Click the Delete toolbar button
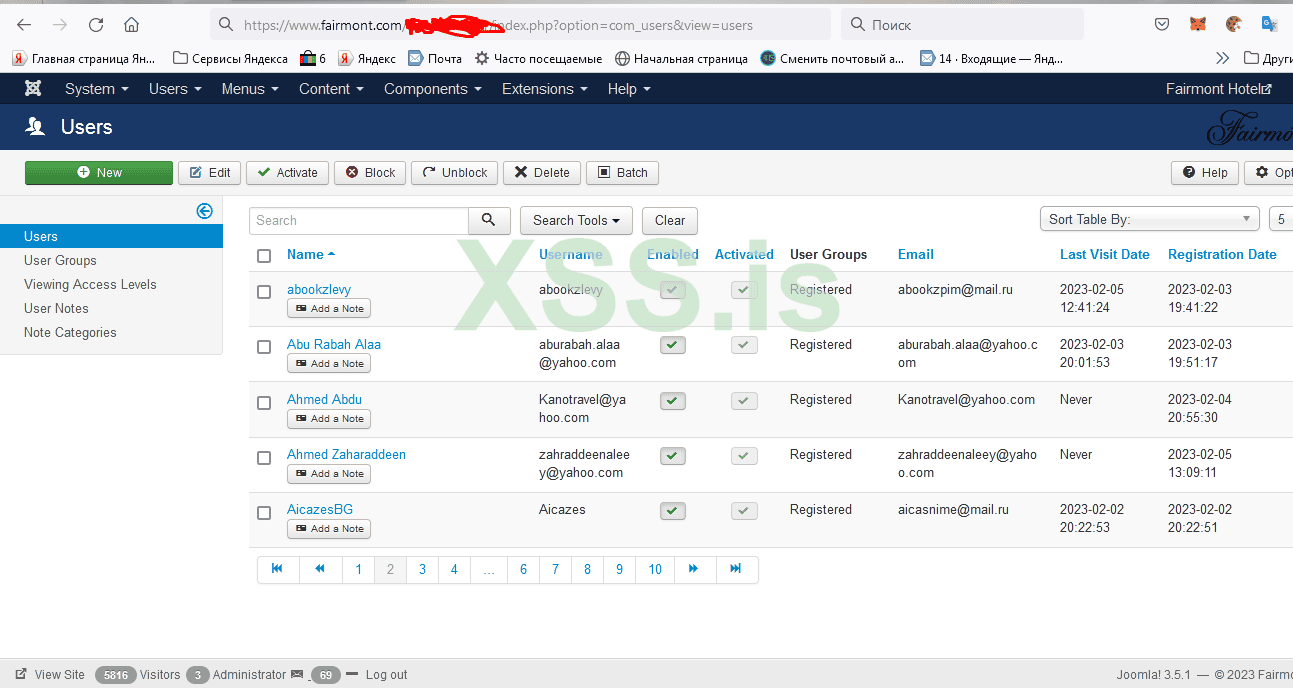The width and height of the screenshot is (1293, 688). coord(542,173)
